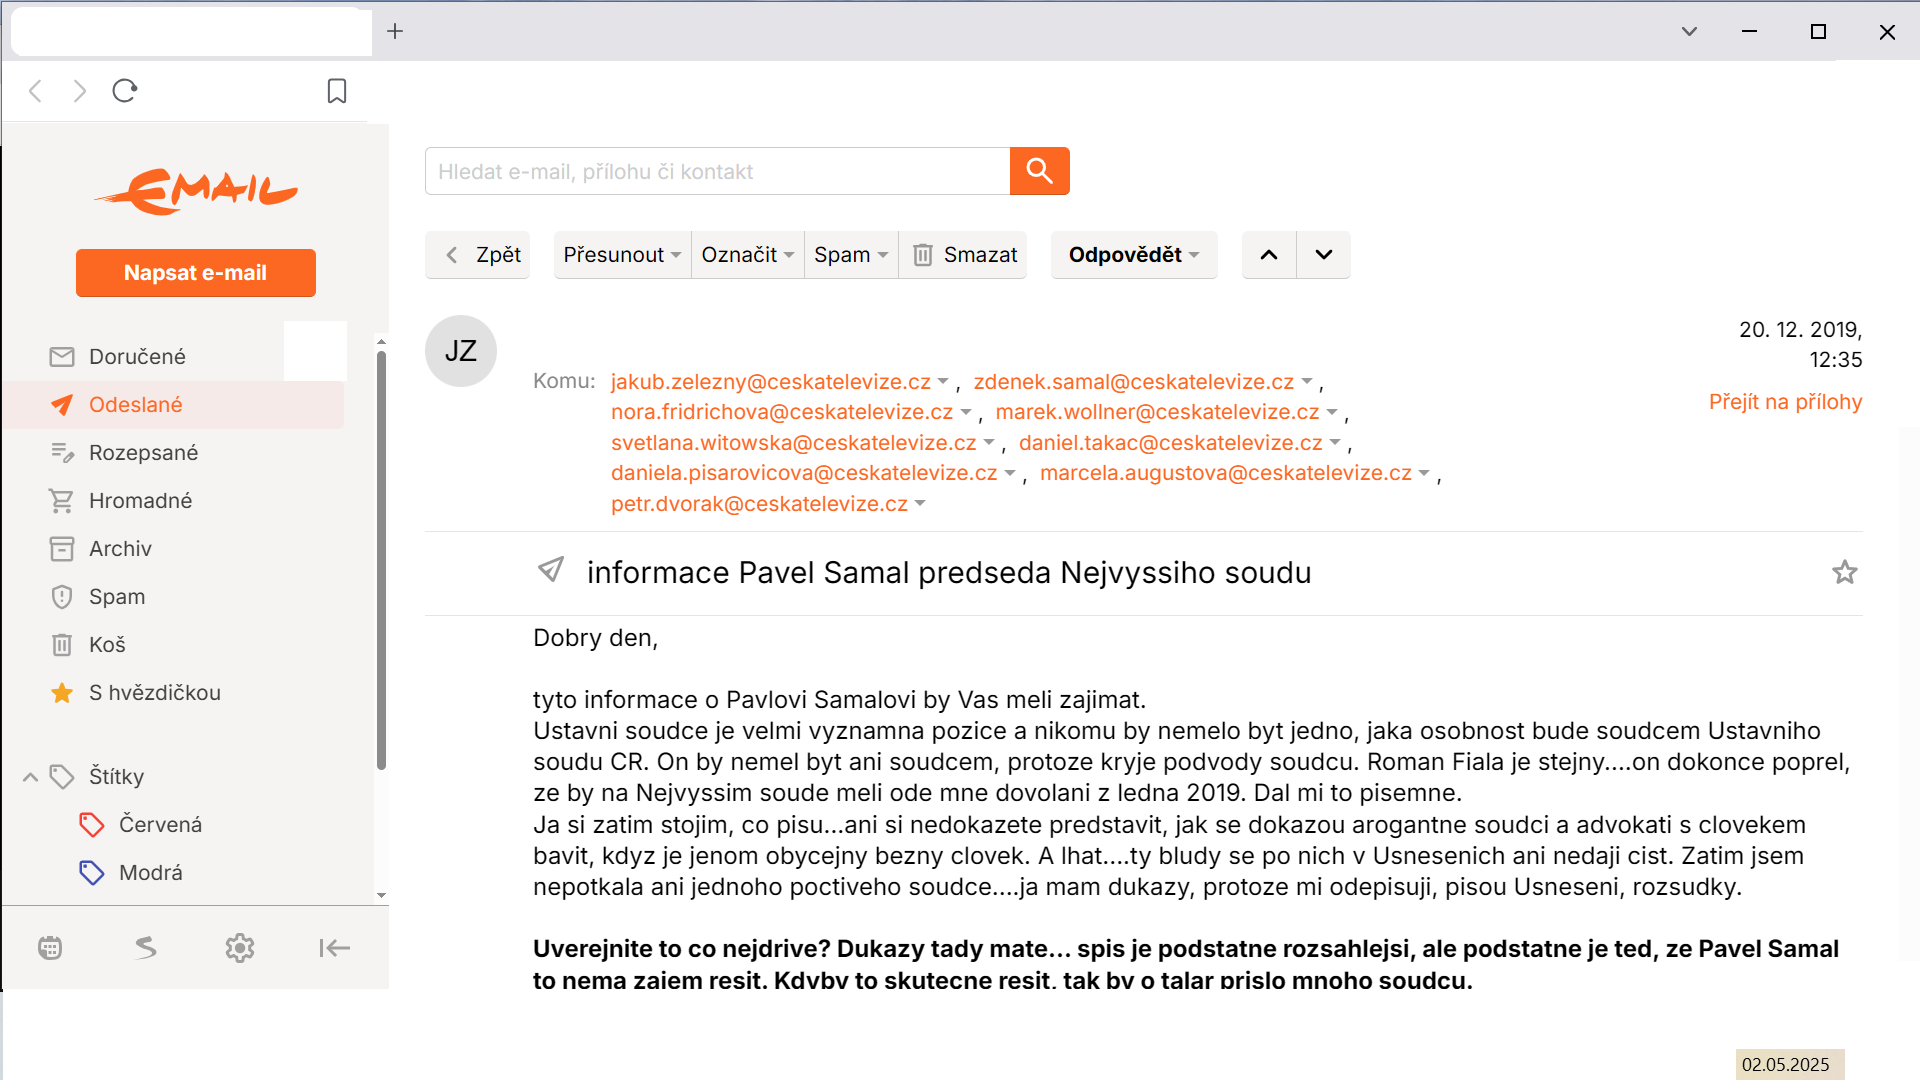The width and height of the screenshot is (1920, 1087).
Task: Expand options for marcela.augustova@ceskatelevize.cz
Action: (1424, 473)
